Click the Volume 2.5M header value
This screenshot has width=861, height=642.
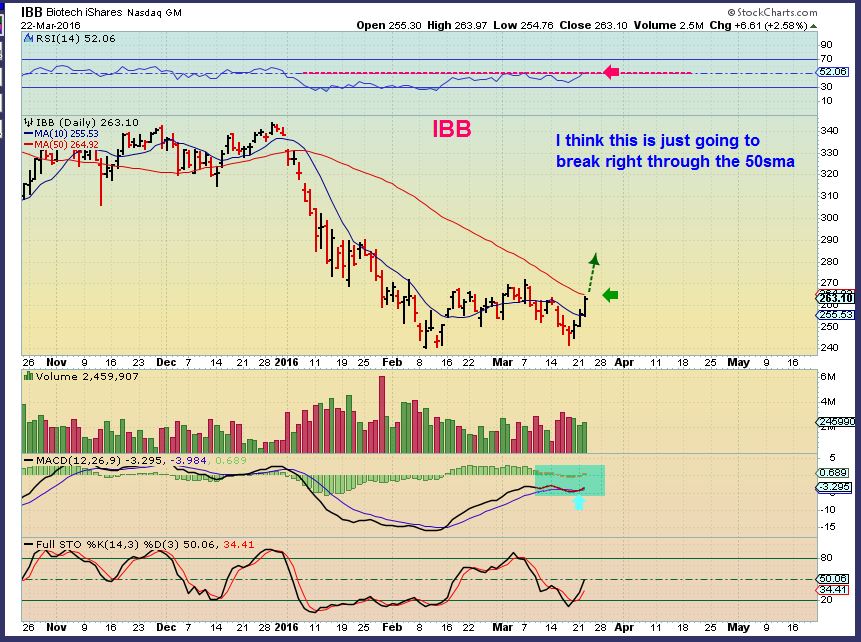(x=668, y=25)
